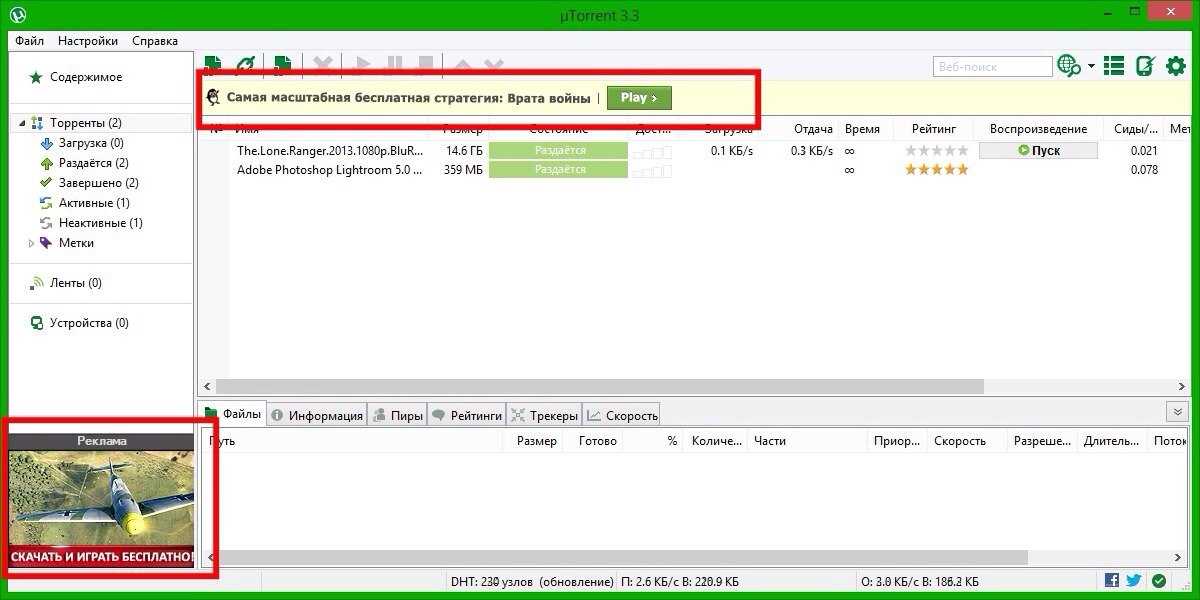Open the Справка menu
The image size is (1200, 600).
[155, 41]
